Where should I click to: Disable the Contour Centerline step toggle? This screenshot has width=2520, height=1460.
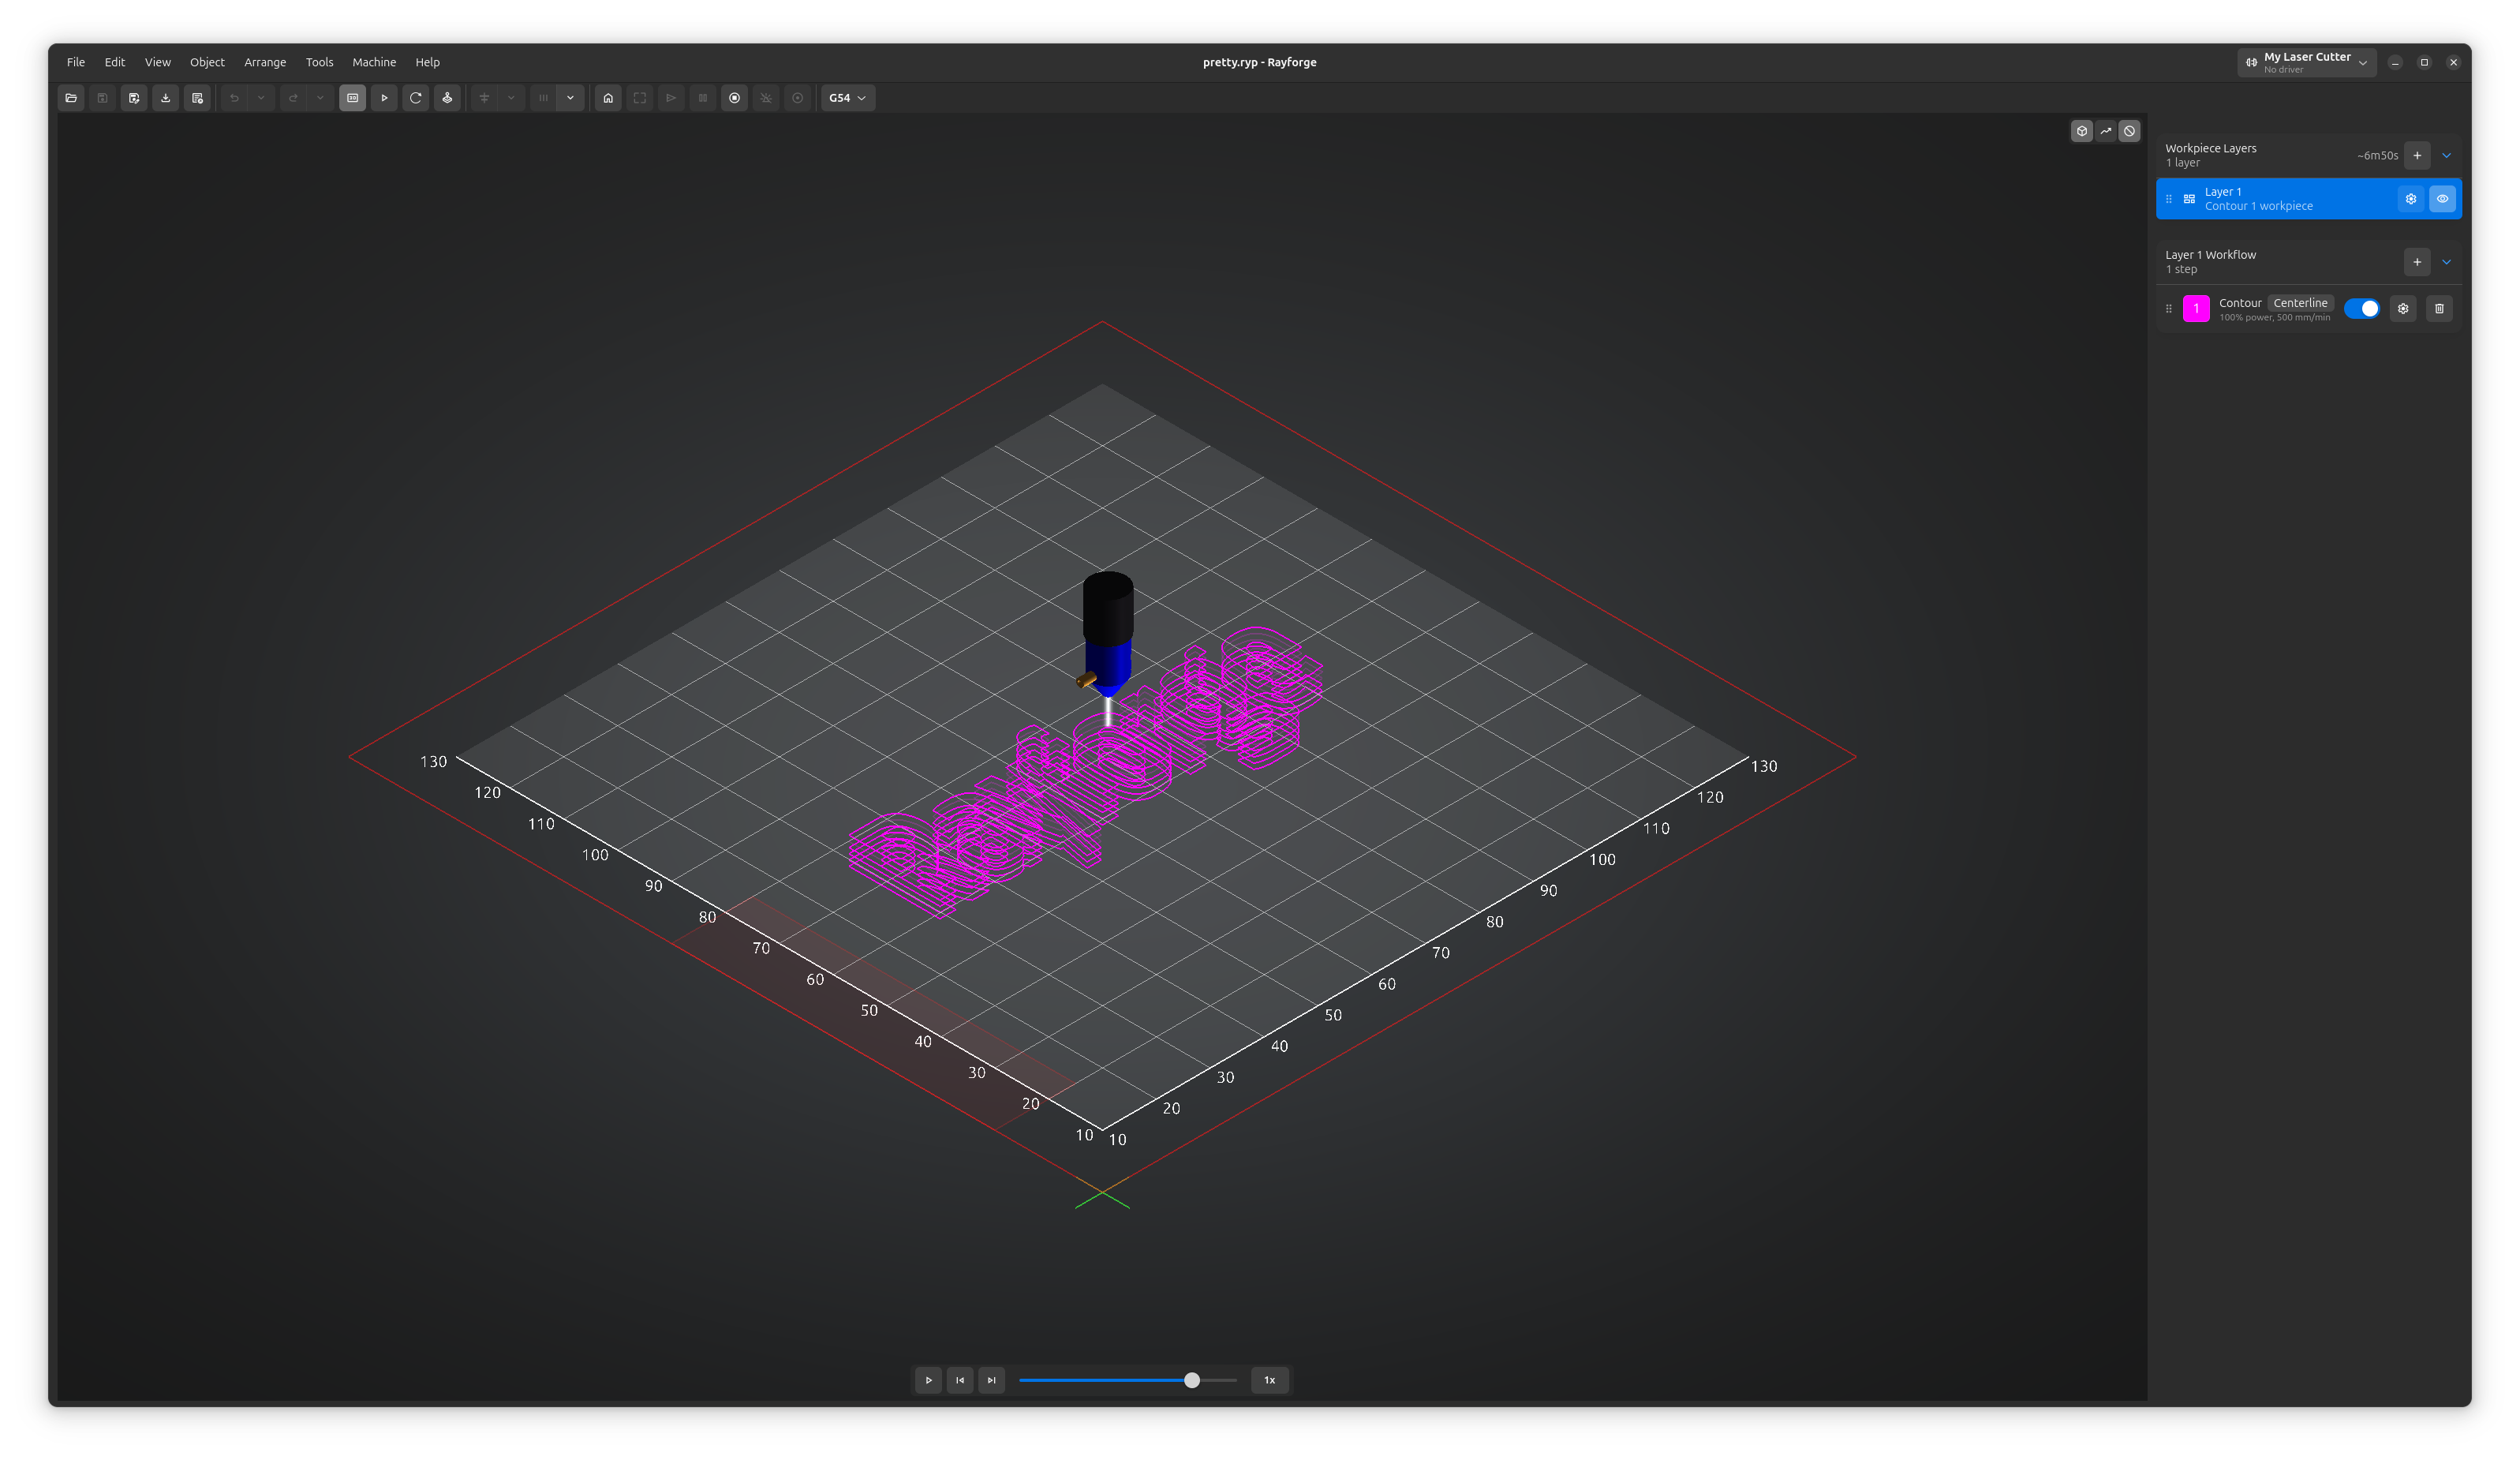point(2363,308)
